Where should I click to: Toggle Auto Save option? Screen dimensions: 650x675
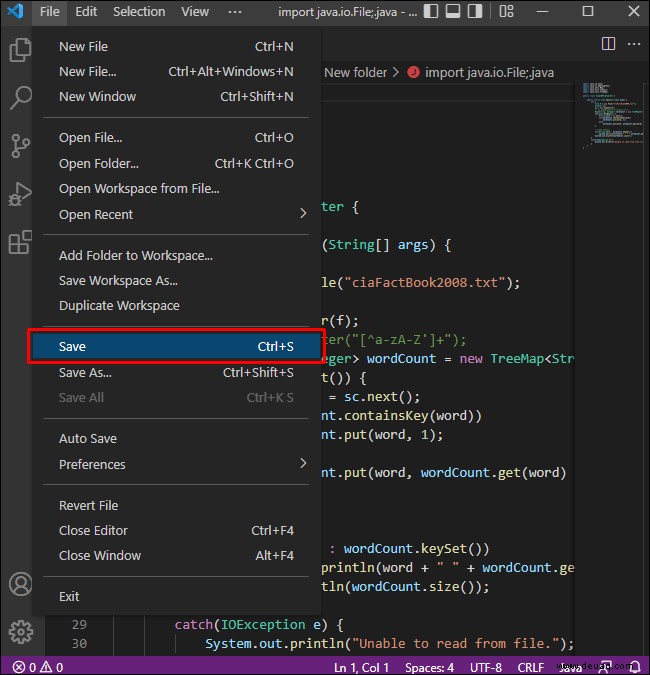(176, 439)
